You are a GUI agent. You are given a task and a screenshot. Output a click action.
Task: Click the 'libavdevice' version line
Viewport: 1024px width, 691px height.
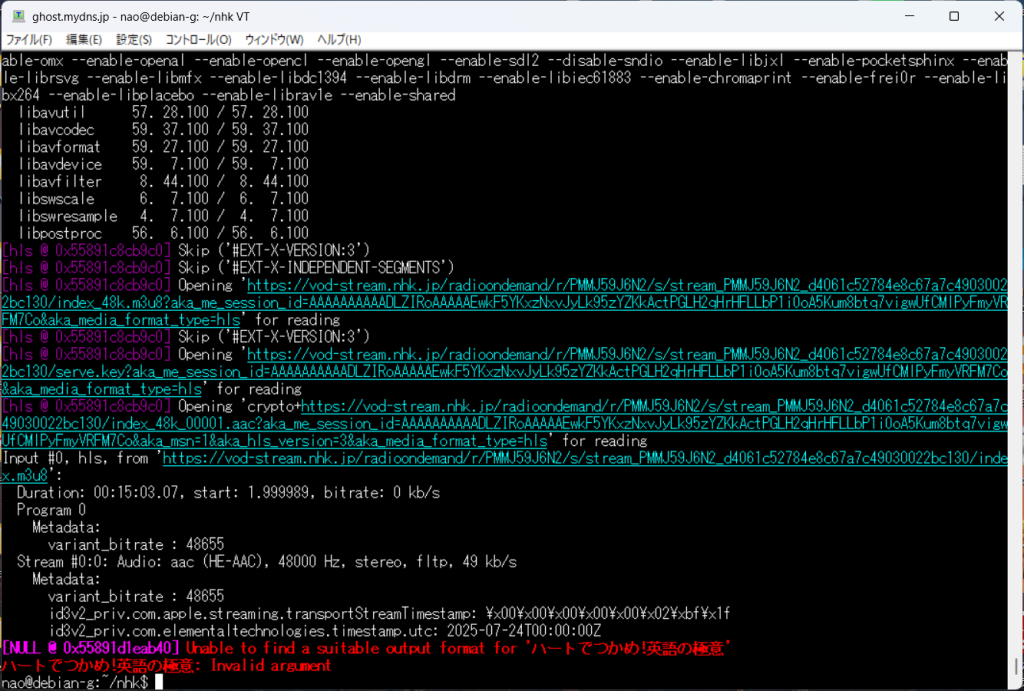tap(163, 164)
